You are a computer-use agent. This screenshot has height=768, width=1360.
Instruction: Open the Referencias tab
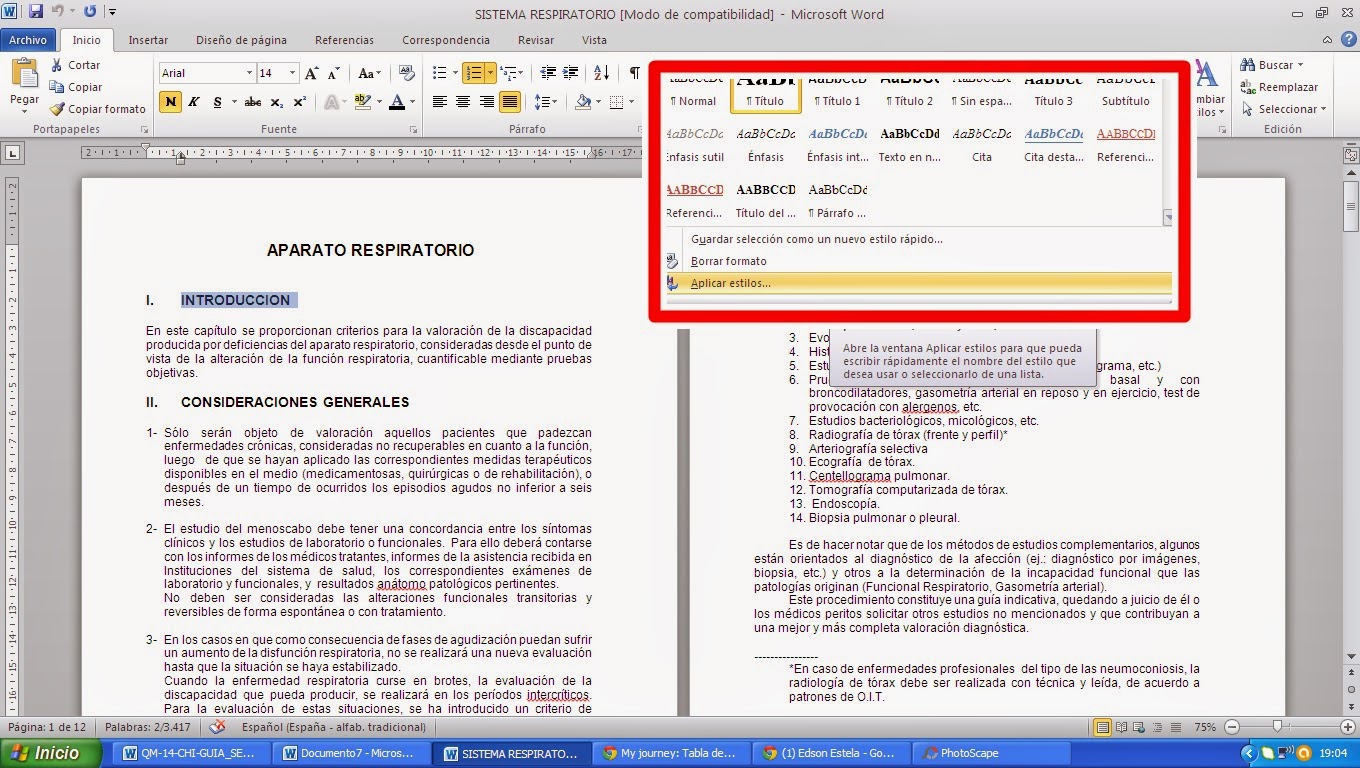point(344,40)
